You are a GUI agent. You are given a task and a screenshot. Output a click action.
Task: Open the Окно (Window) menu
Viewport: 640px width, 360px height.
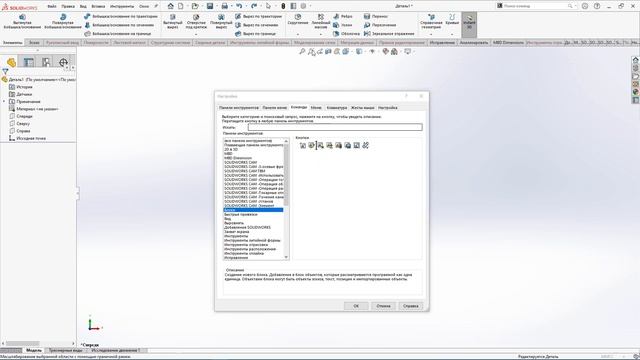144,7
